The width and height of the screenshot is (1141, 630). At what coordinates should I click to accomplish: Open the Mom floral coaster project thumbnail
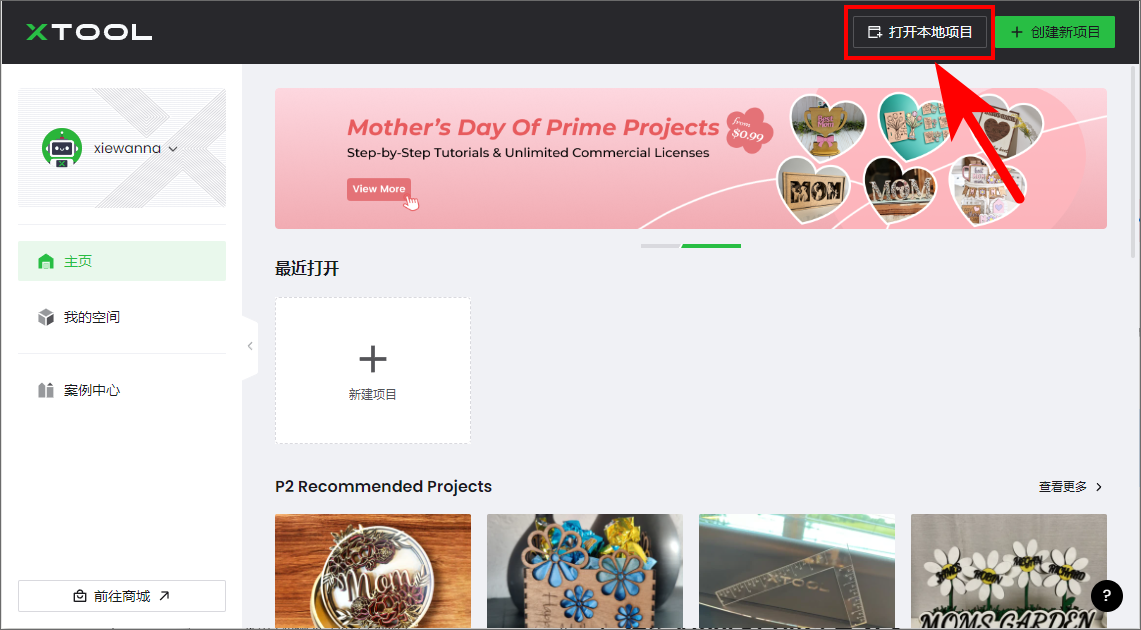pyautogui.click(x=373, y=571)
